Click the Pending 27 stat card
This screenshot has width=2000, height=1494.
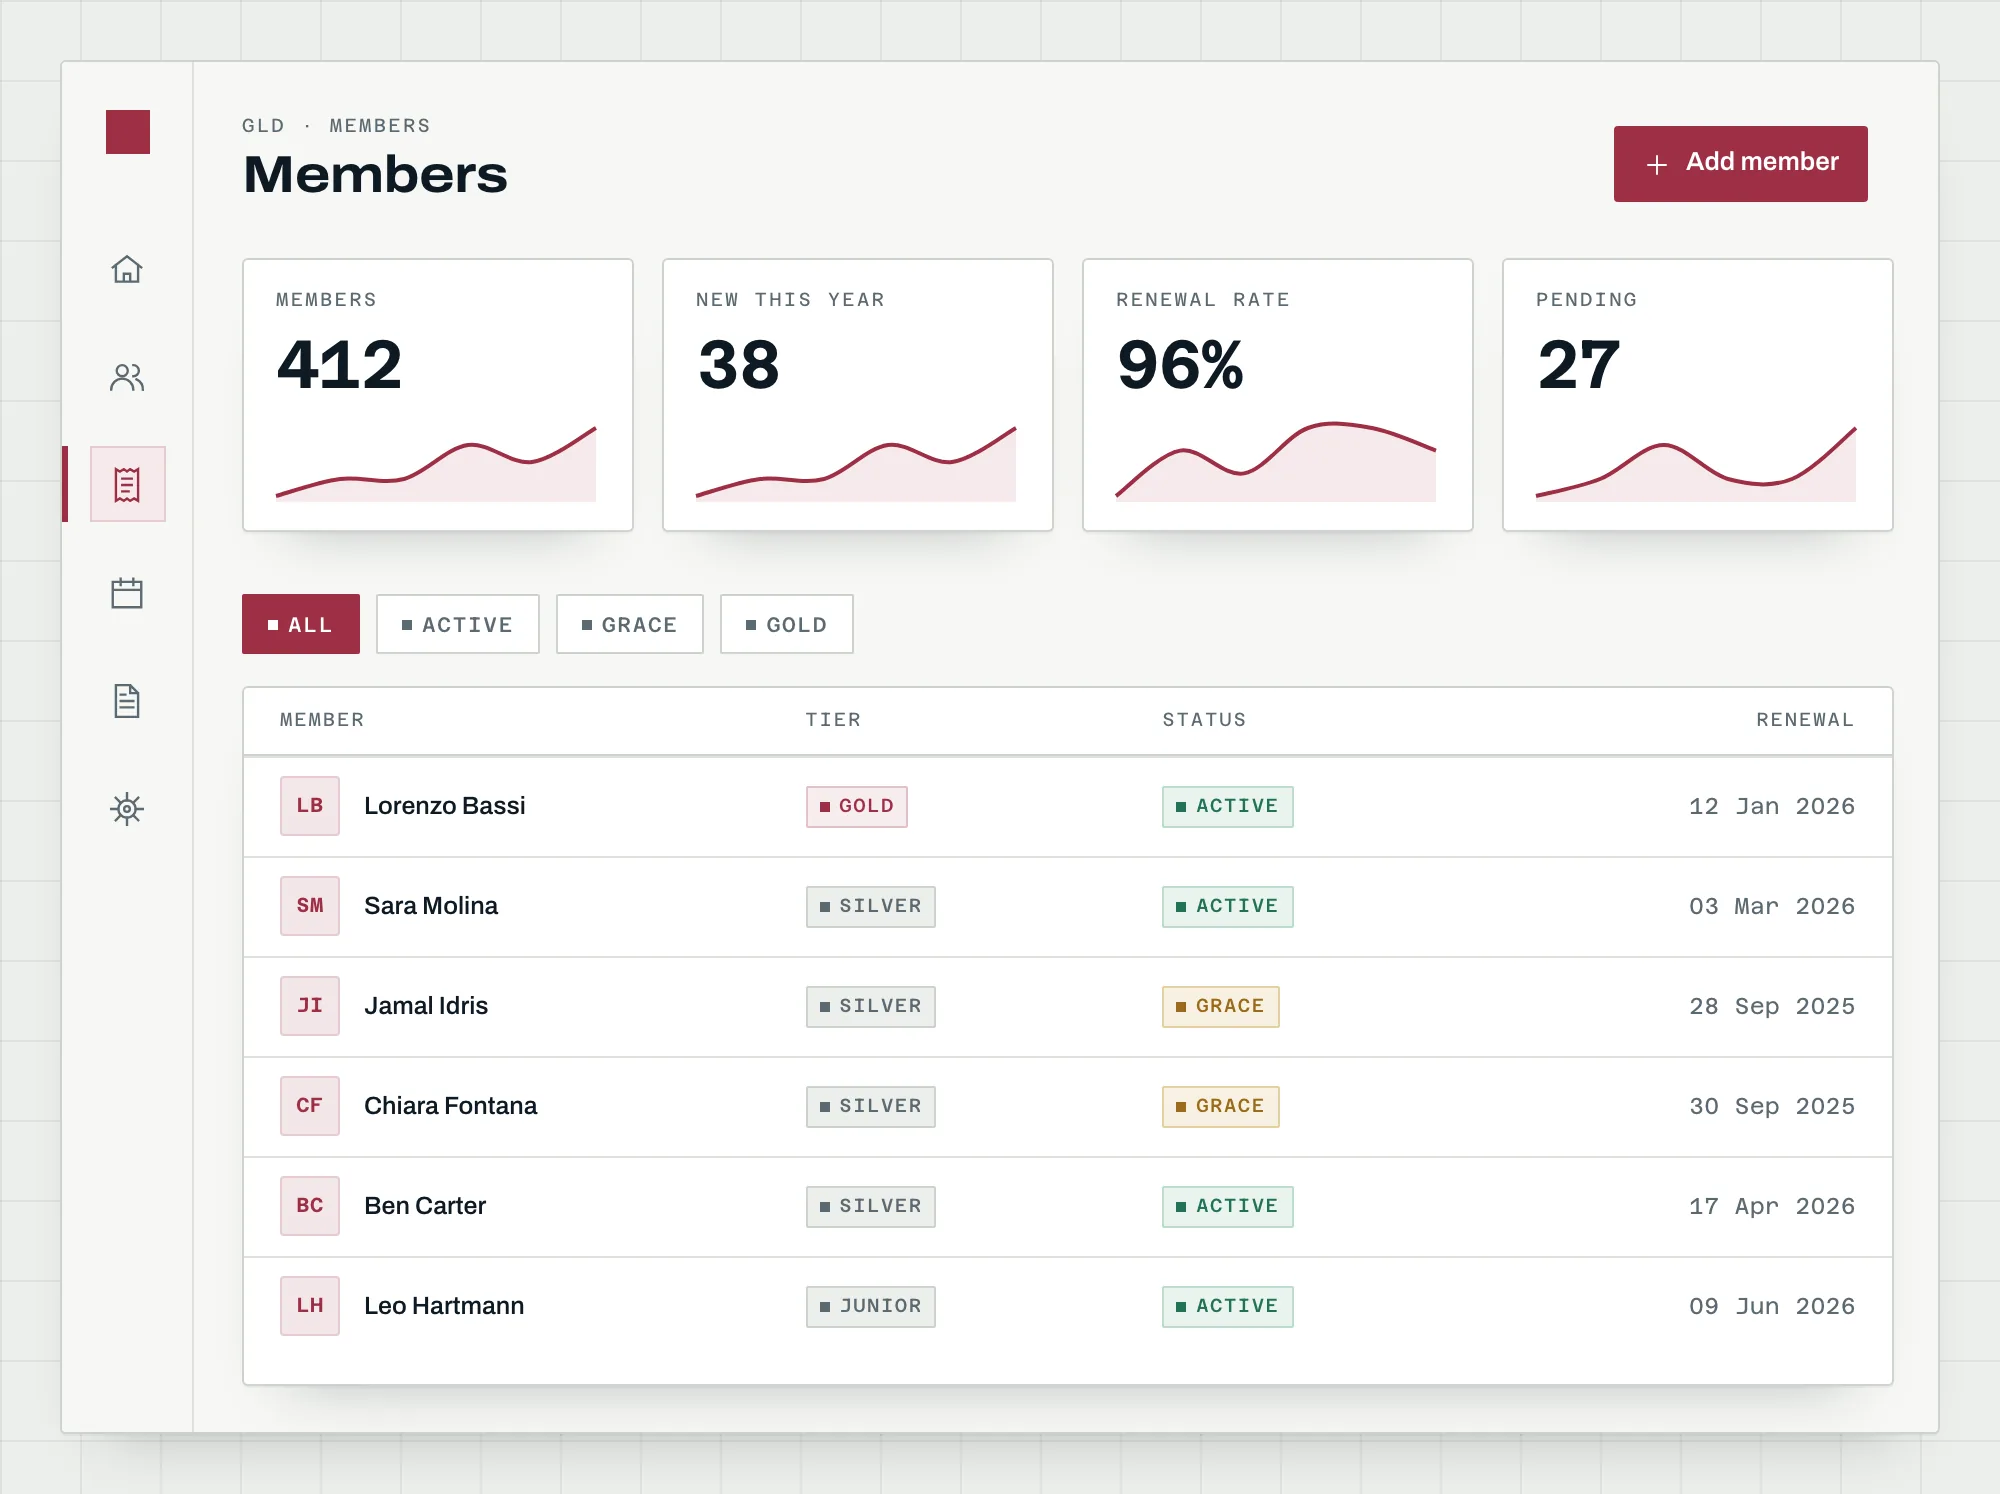[x=1698, y=395]
